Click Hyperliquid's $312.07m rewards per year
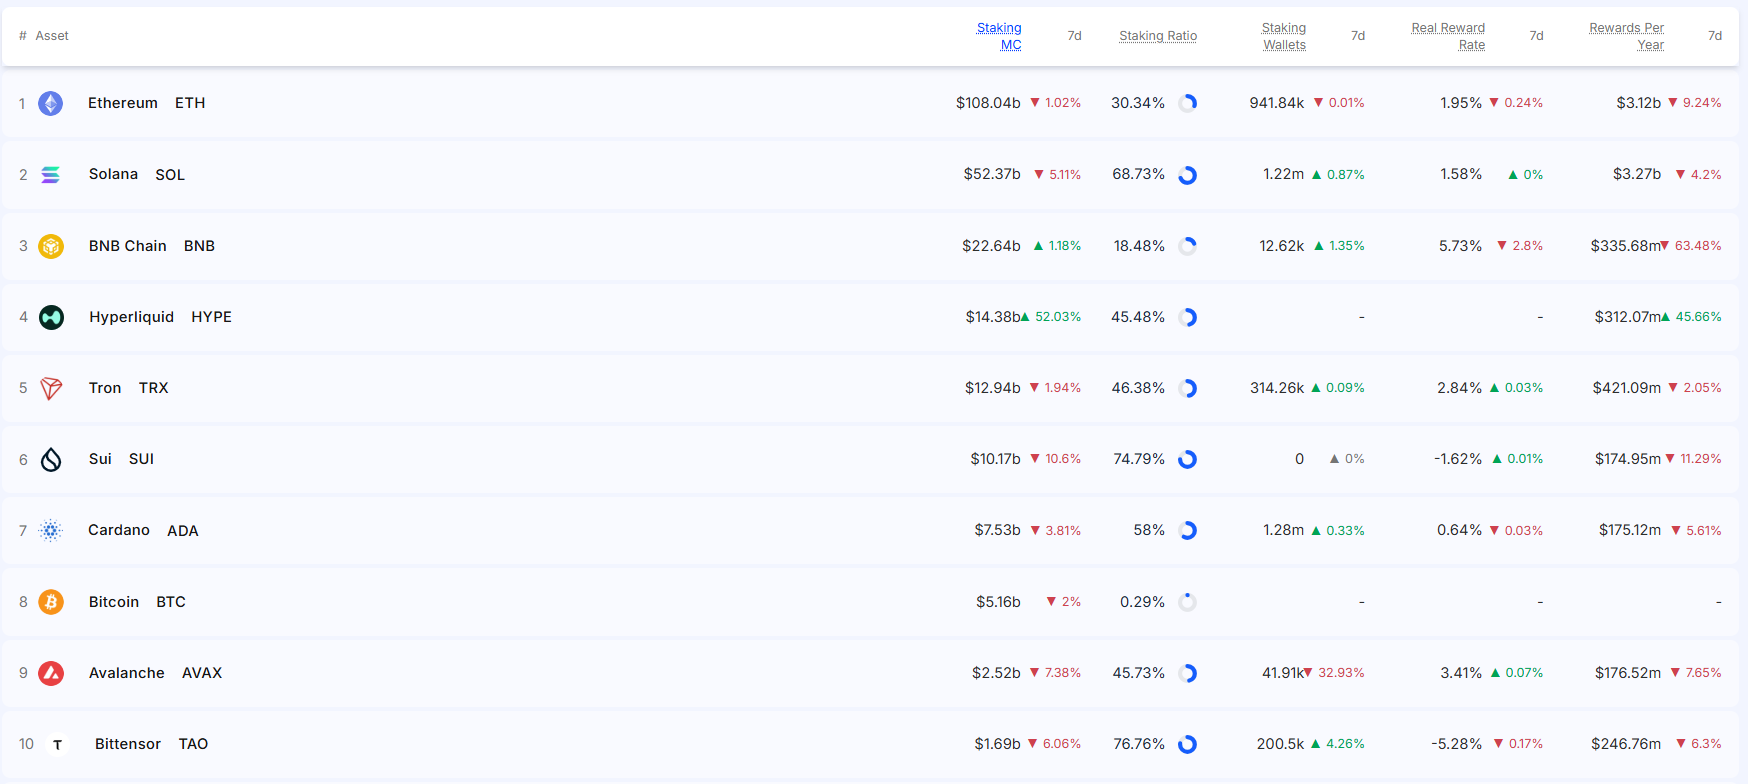Screen dimensions: 1748x784 [x=1628, y=317]
